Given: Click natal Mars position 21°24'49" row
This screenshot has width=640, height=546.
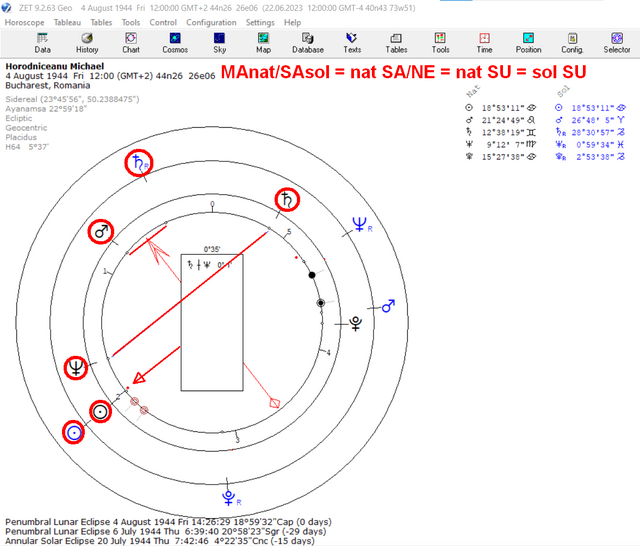Looking at the screenshot, I should pos(501,120).
